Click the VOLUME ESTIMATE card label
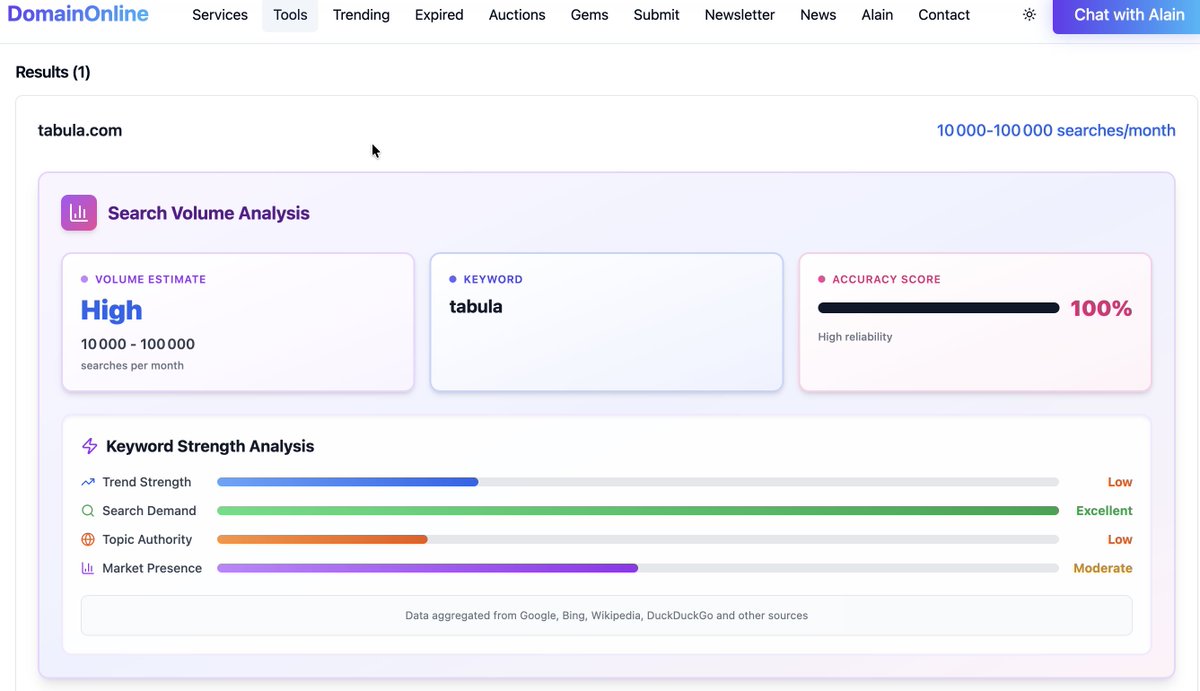 pyautogui.click(x=150, y=280)
